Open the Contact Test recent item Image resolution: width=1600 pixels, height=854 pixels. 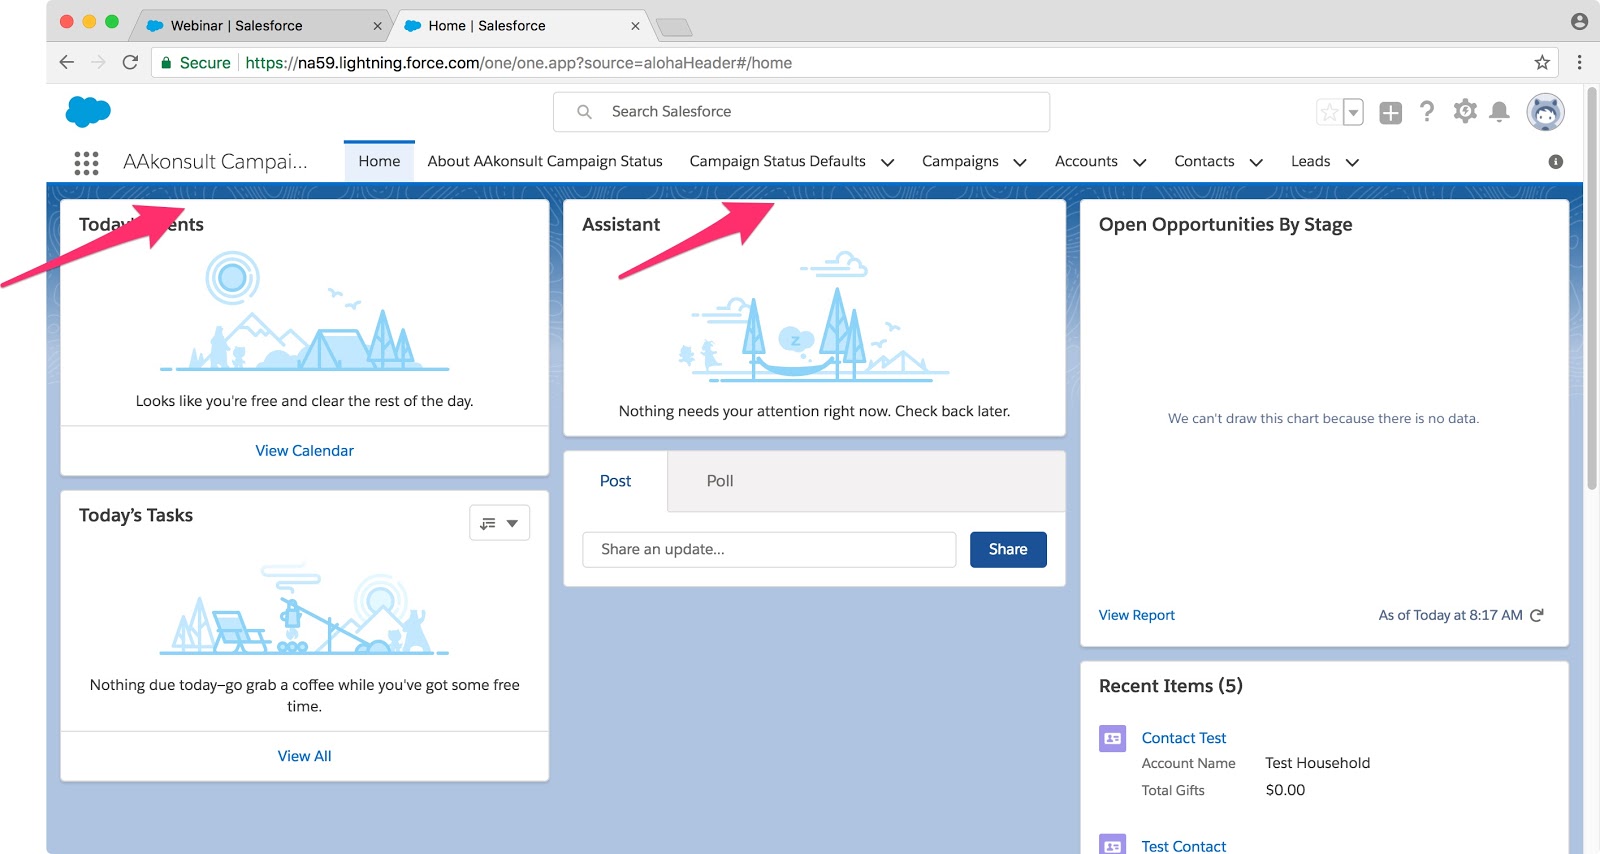(1183, 738)
